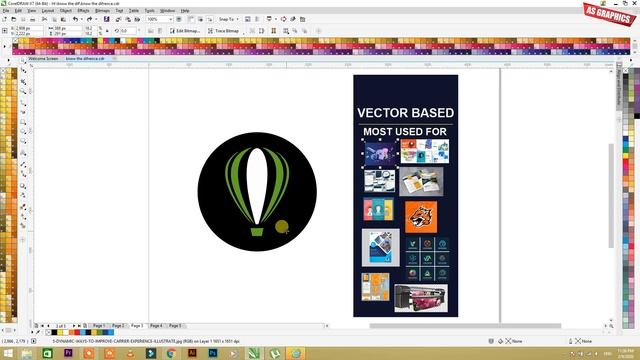Pick the red swatch in document palette
The height and width of the screenshot is (360, 640).
(x=77, y=332)
